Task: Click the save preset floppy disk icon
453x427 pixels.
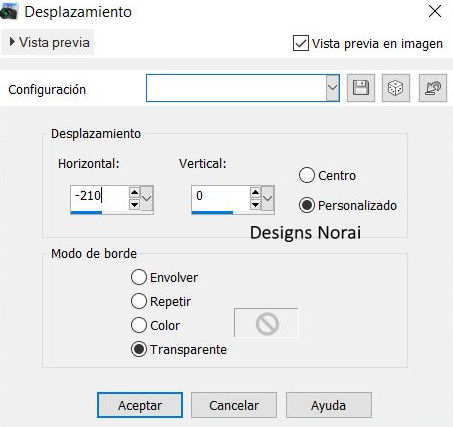Action: (x=361, y=88)
